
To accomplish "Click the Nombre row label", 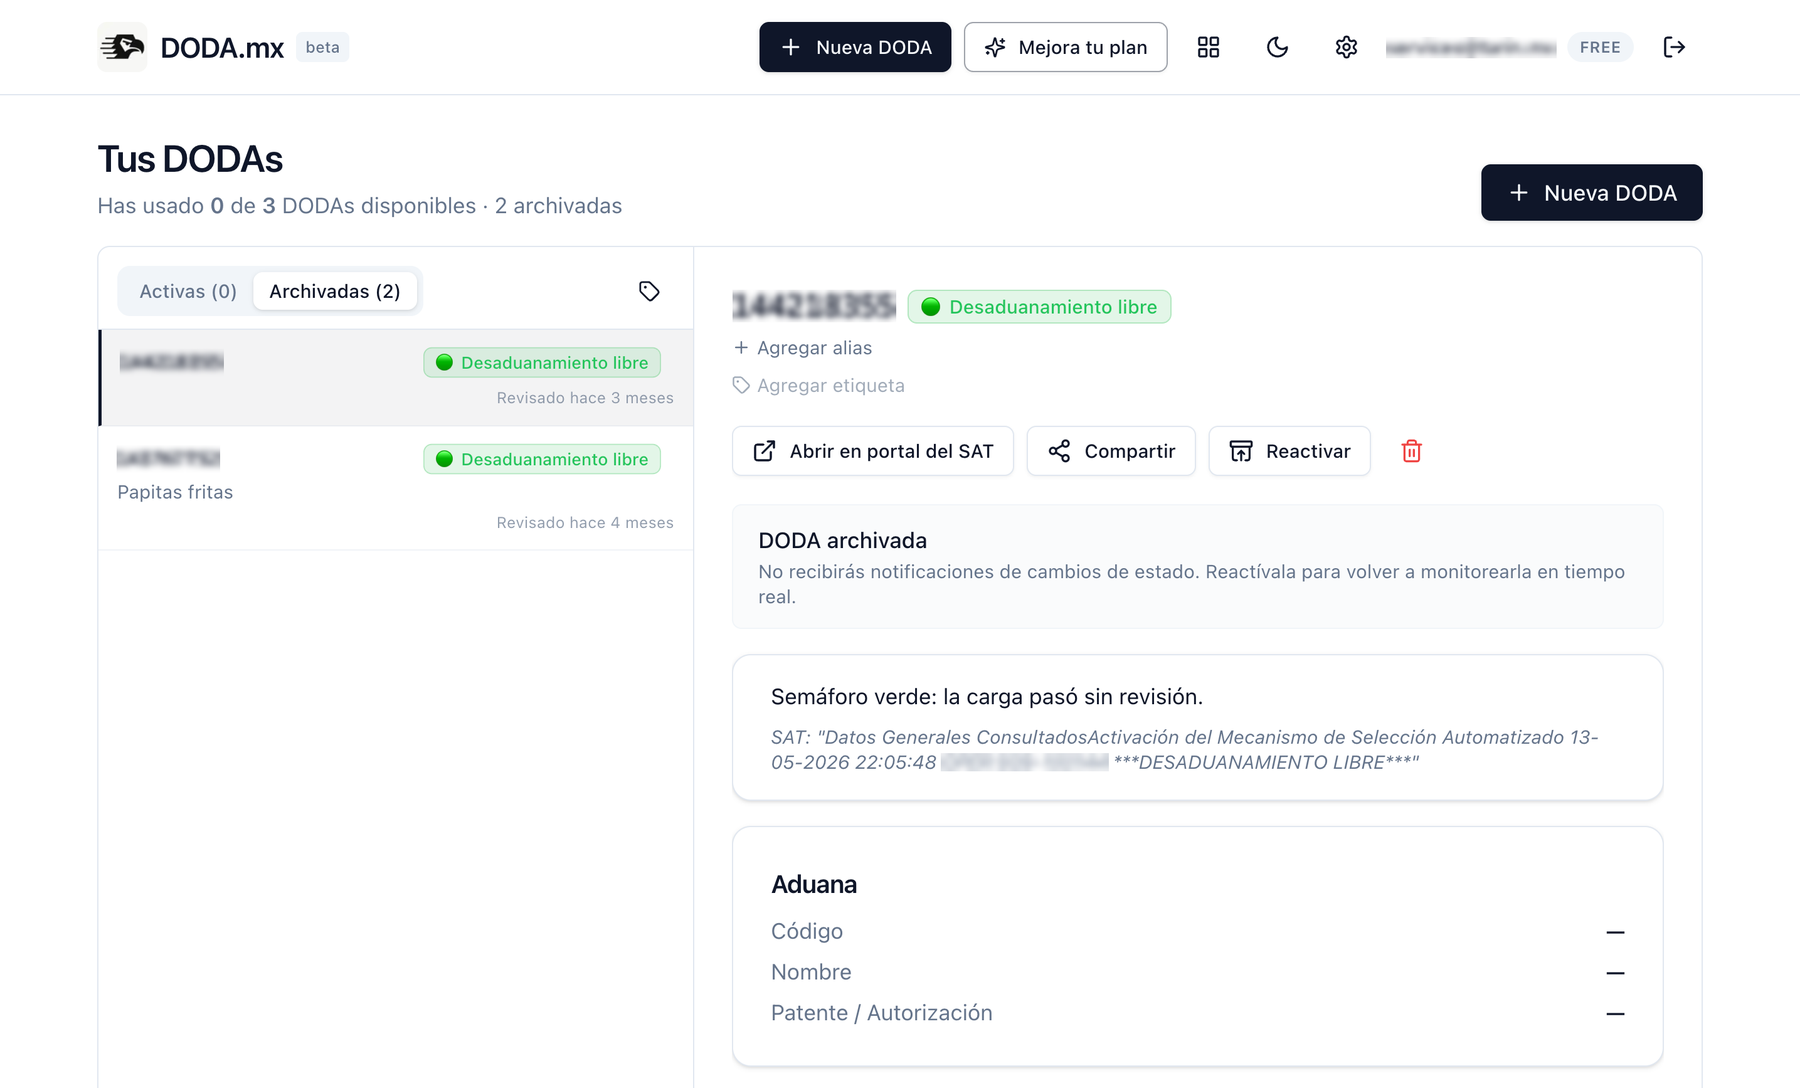I will pos(811,972).
